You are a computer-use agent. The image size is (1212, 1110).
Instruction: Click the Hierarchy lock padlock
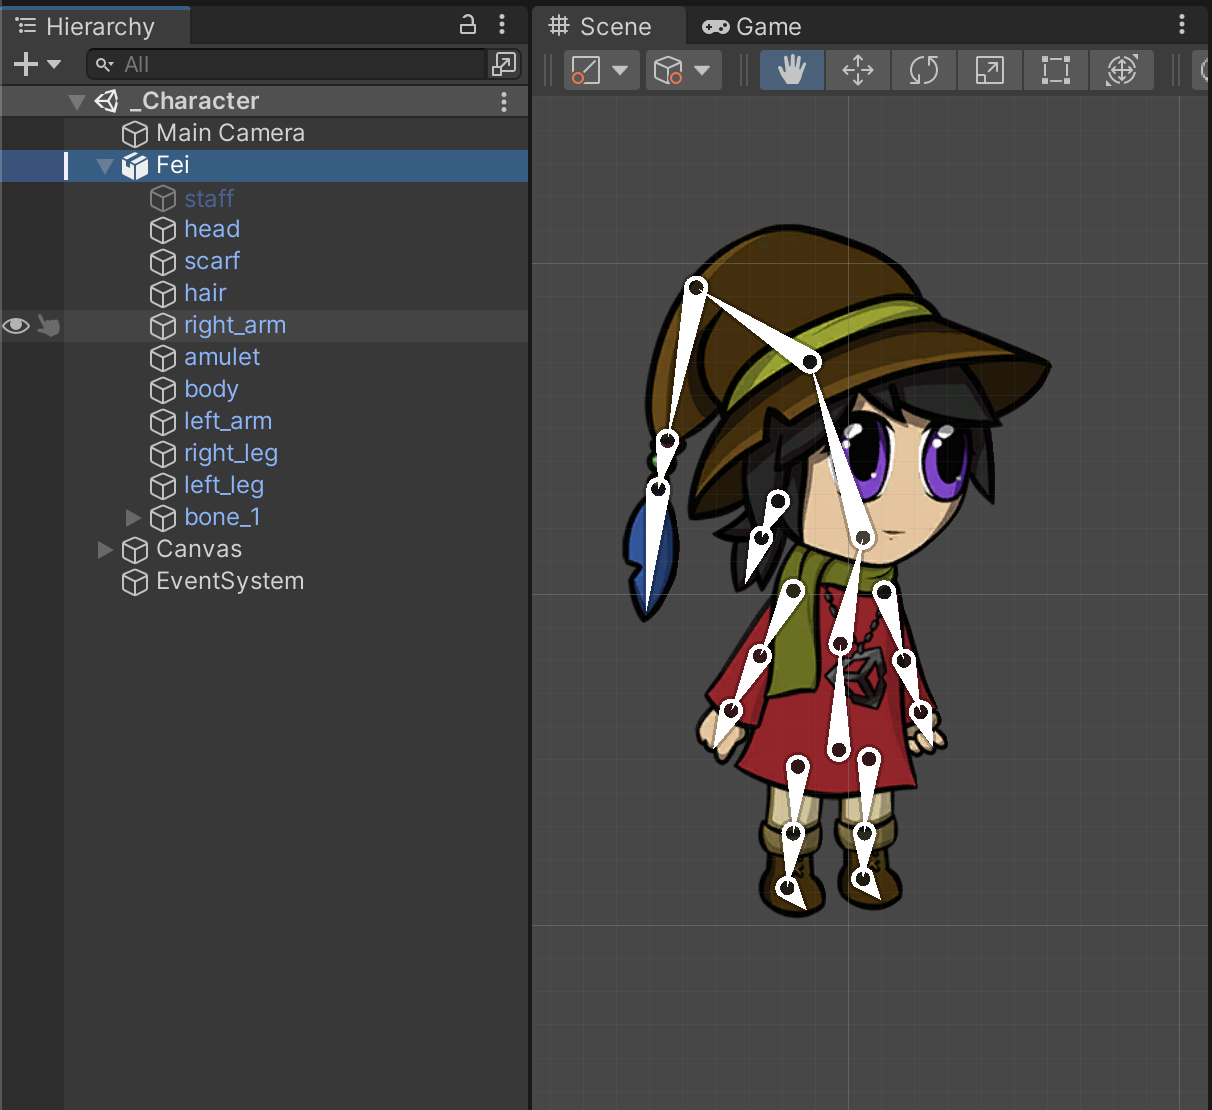(468, 25)
